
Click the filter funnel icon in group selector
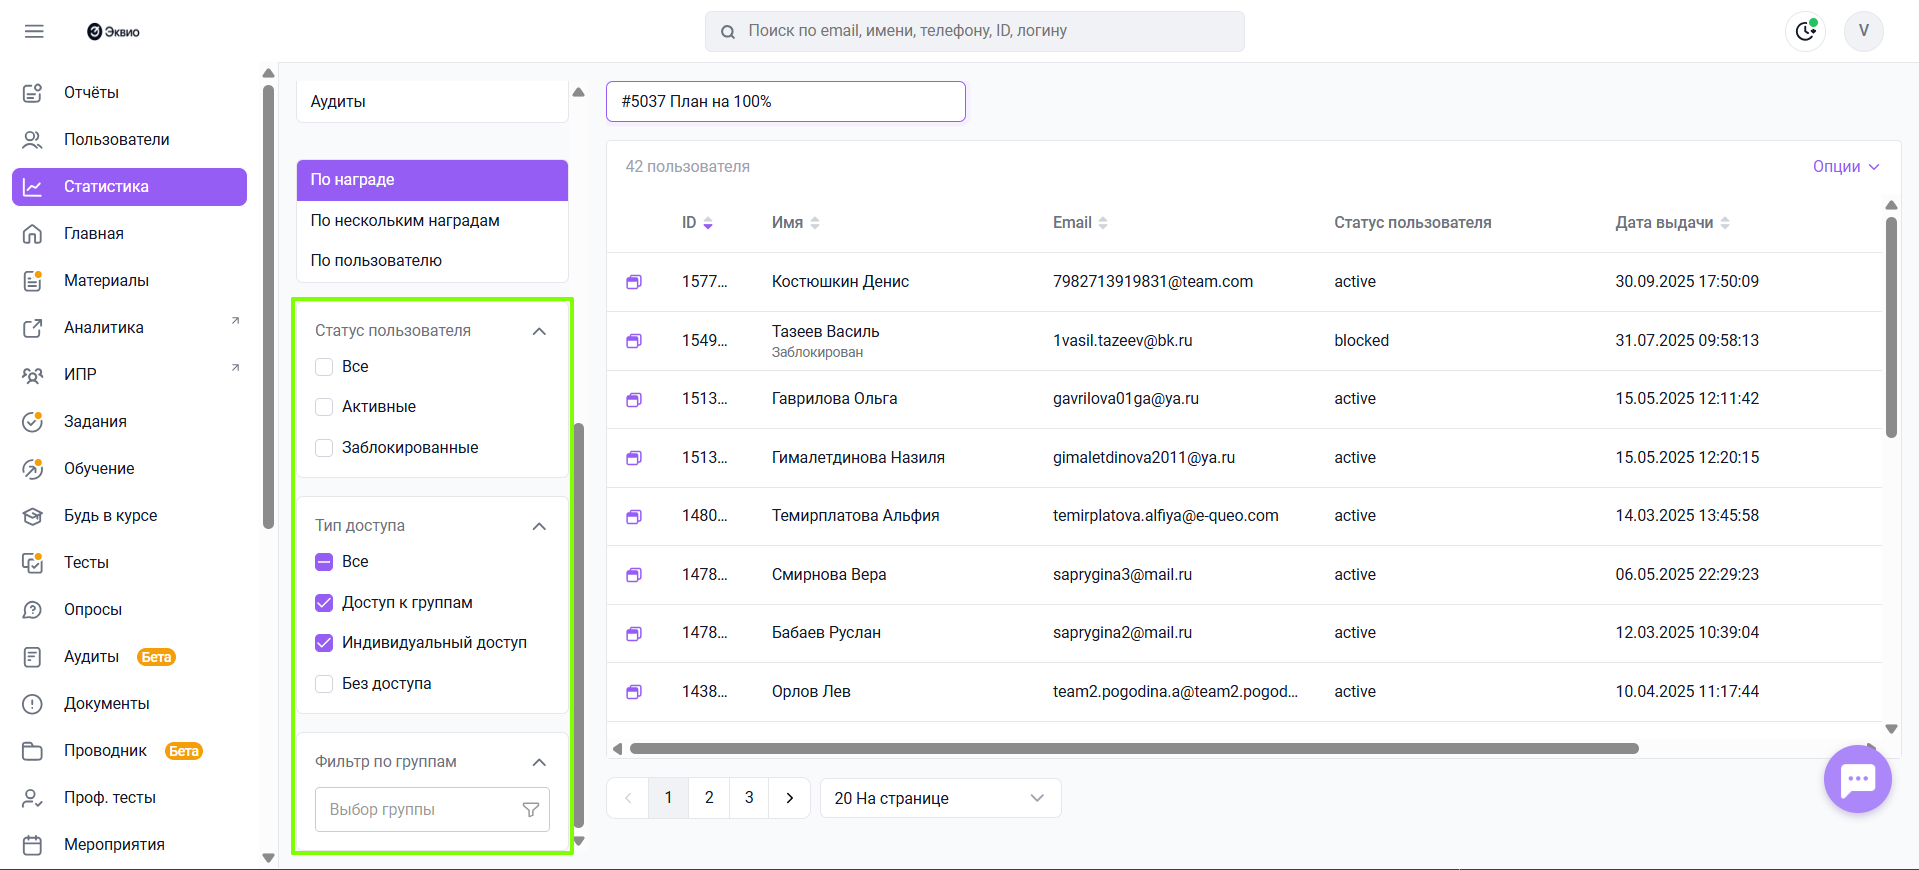(531, 810)
